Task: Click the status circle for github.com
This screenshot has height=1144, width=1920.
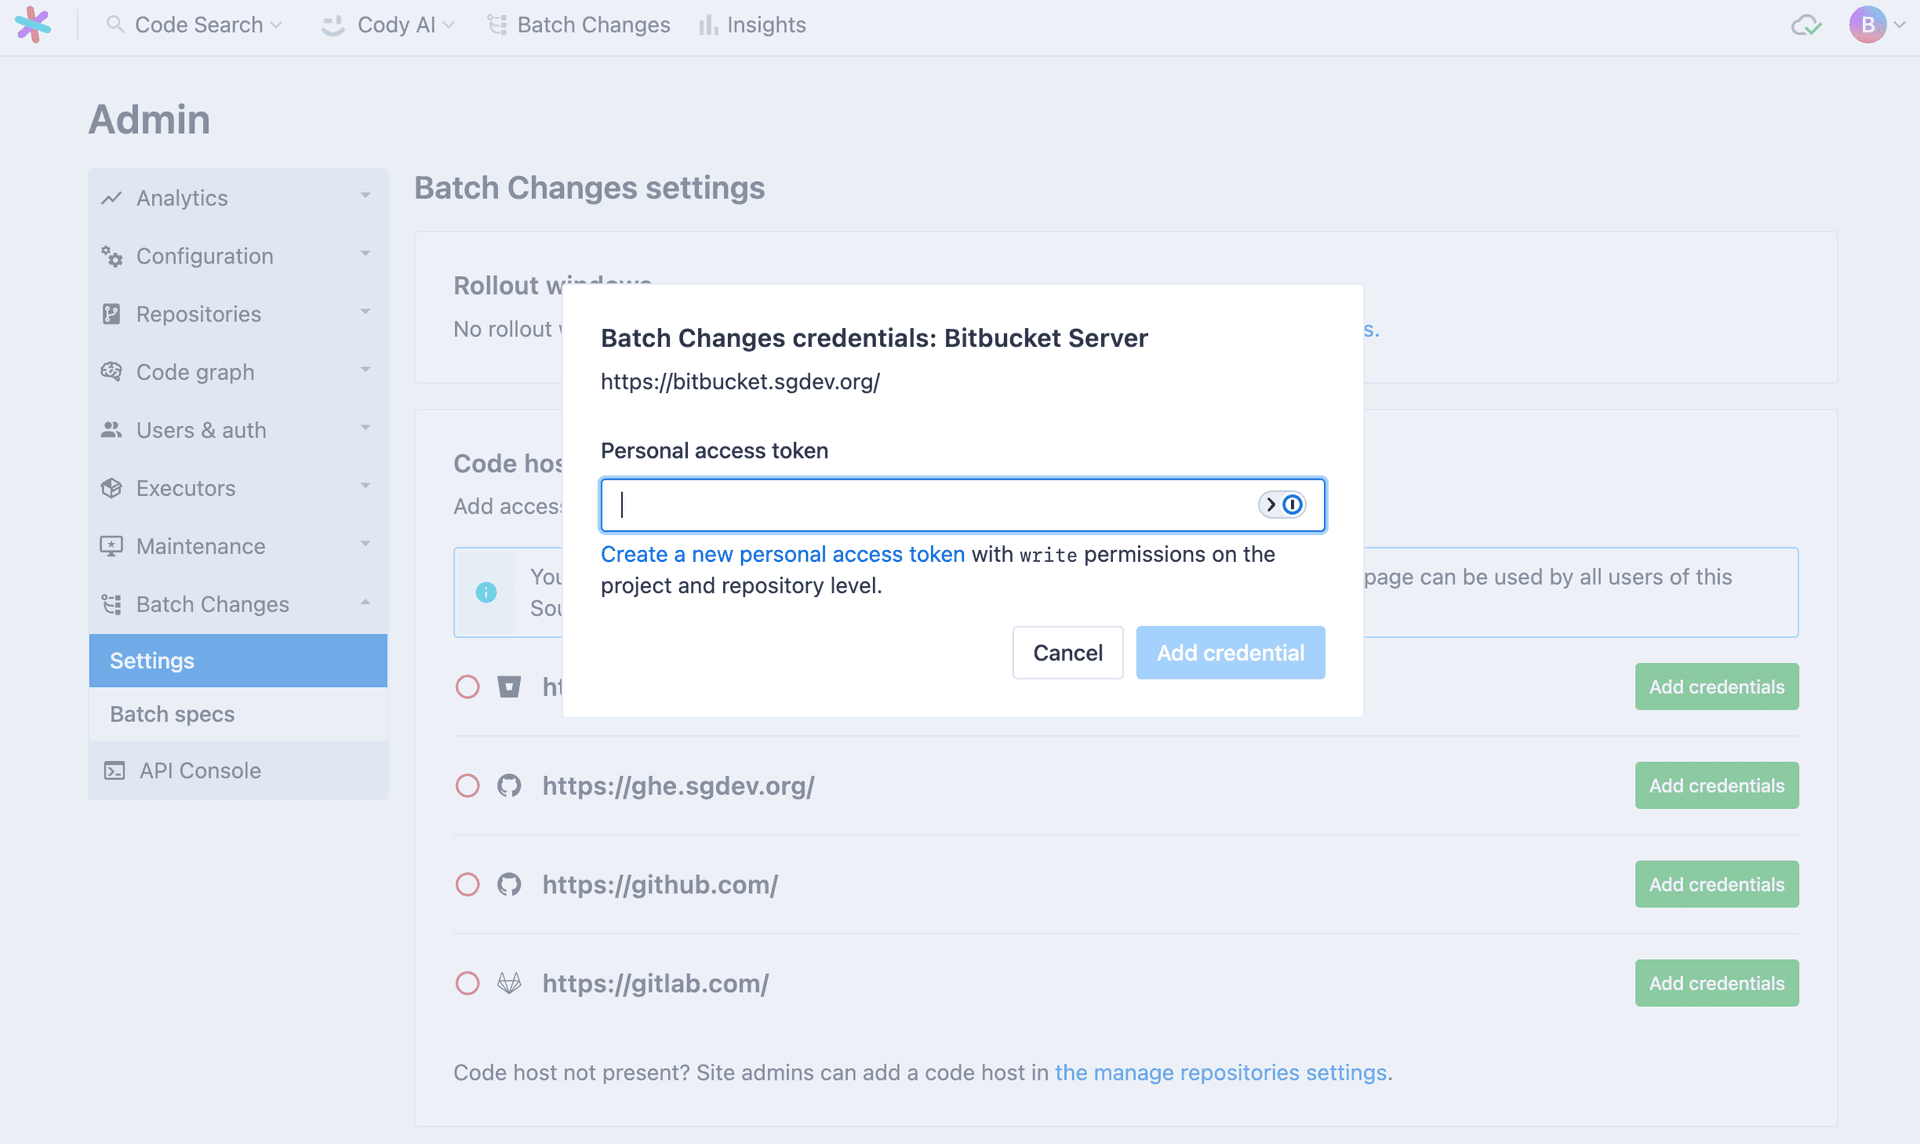Action: point(467,885)
